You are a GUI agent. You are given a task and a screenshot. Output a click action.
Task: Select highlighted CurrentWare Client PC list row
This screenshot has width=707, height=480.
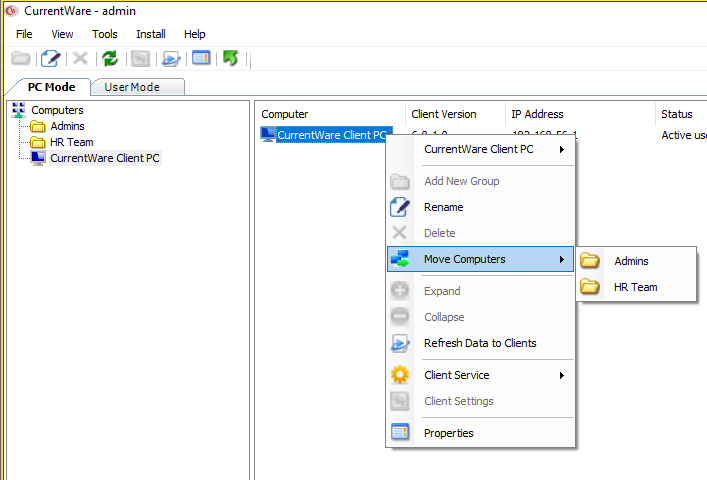coord(334,135)
